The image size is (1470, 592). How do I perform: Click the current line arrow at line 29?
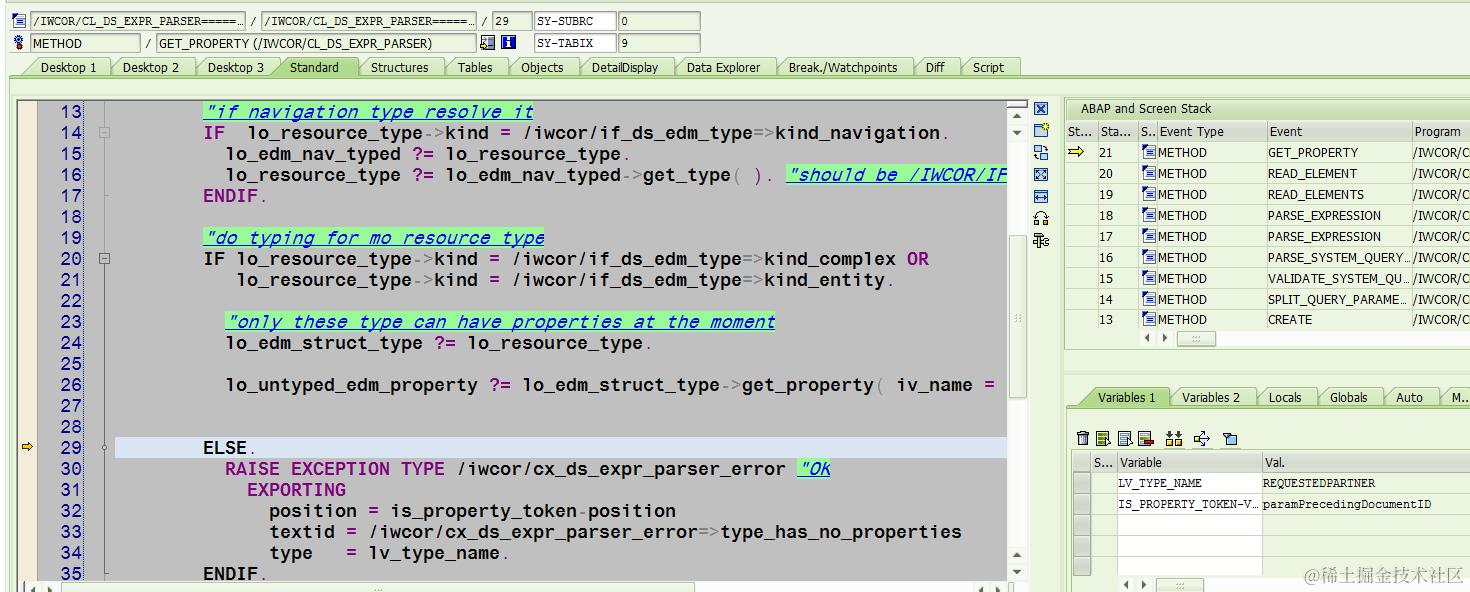point(27,447)
